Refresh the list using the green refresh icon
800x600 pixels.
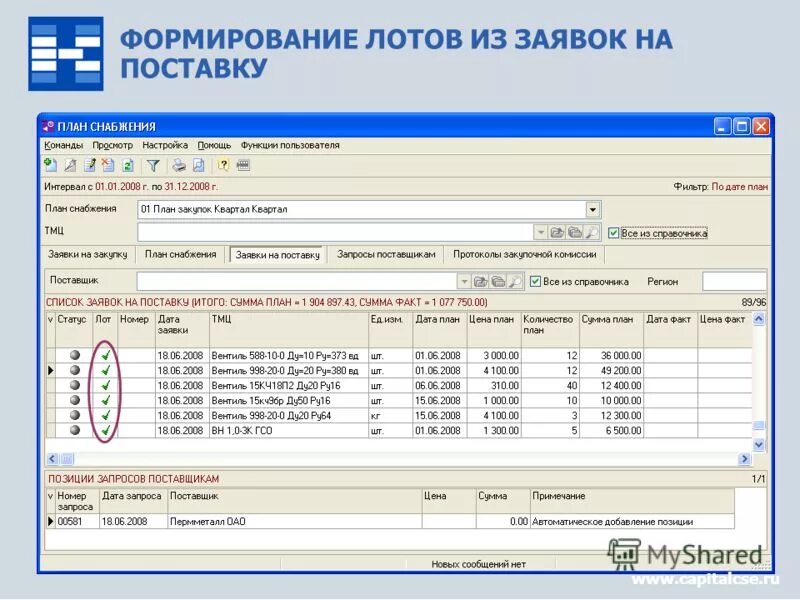[126, 166]
